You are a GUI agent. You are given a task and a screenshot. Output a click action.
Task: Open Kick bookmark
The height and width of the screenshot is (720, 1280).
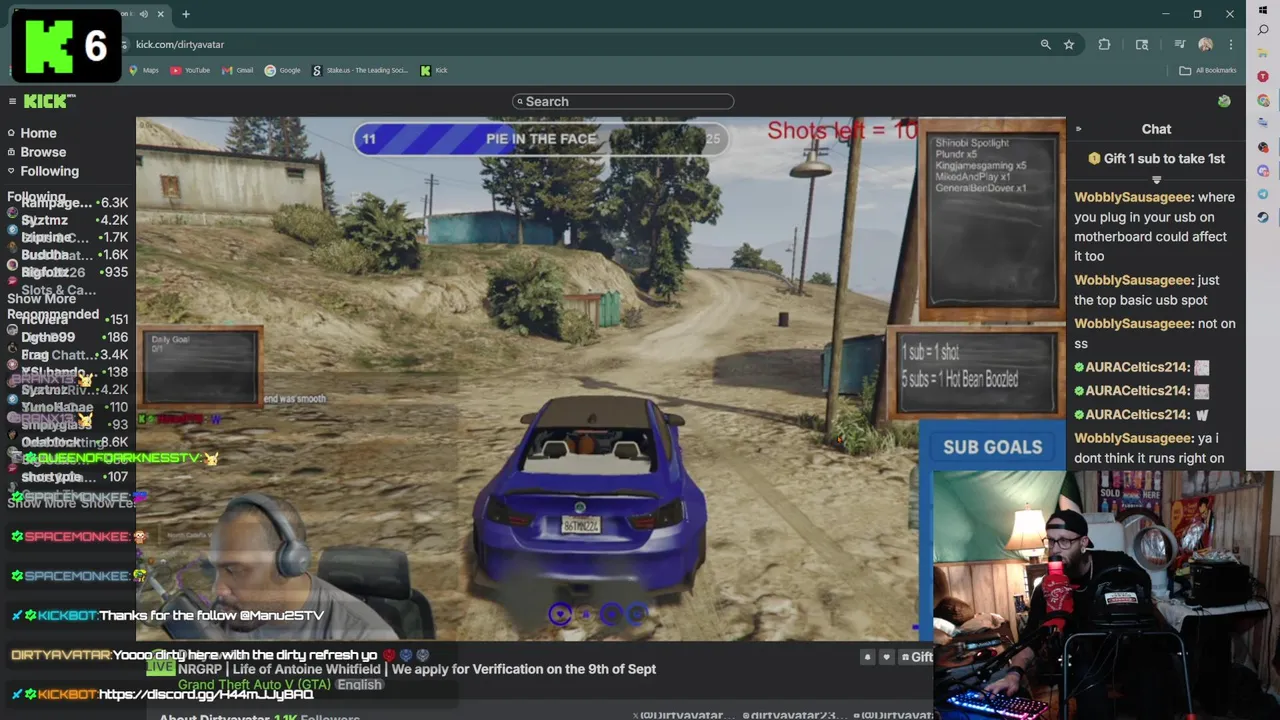click(434, 70)
